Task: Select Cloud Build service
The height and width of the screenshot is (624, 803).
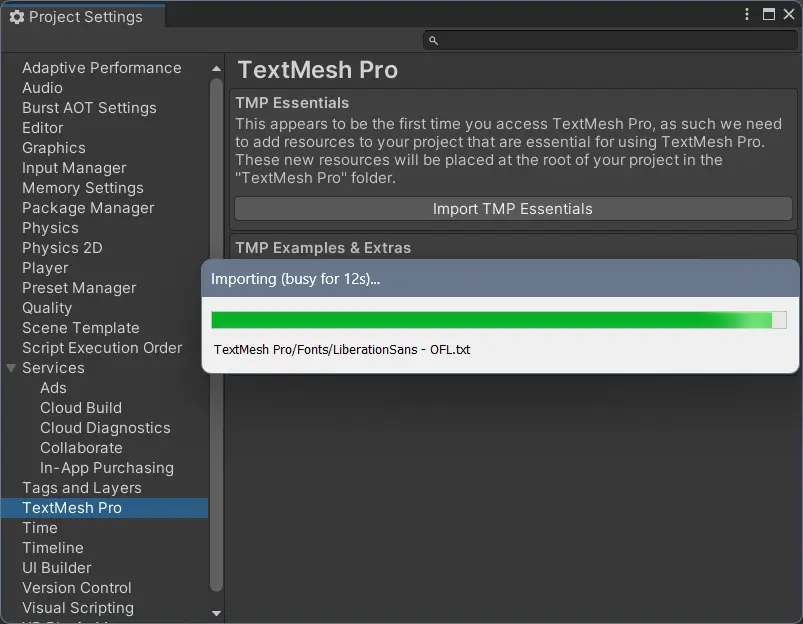Action: tap(81, 407)
